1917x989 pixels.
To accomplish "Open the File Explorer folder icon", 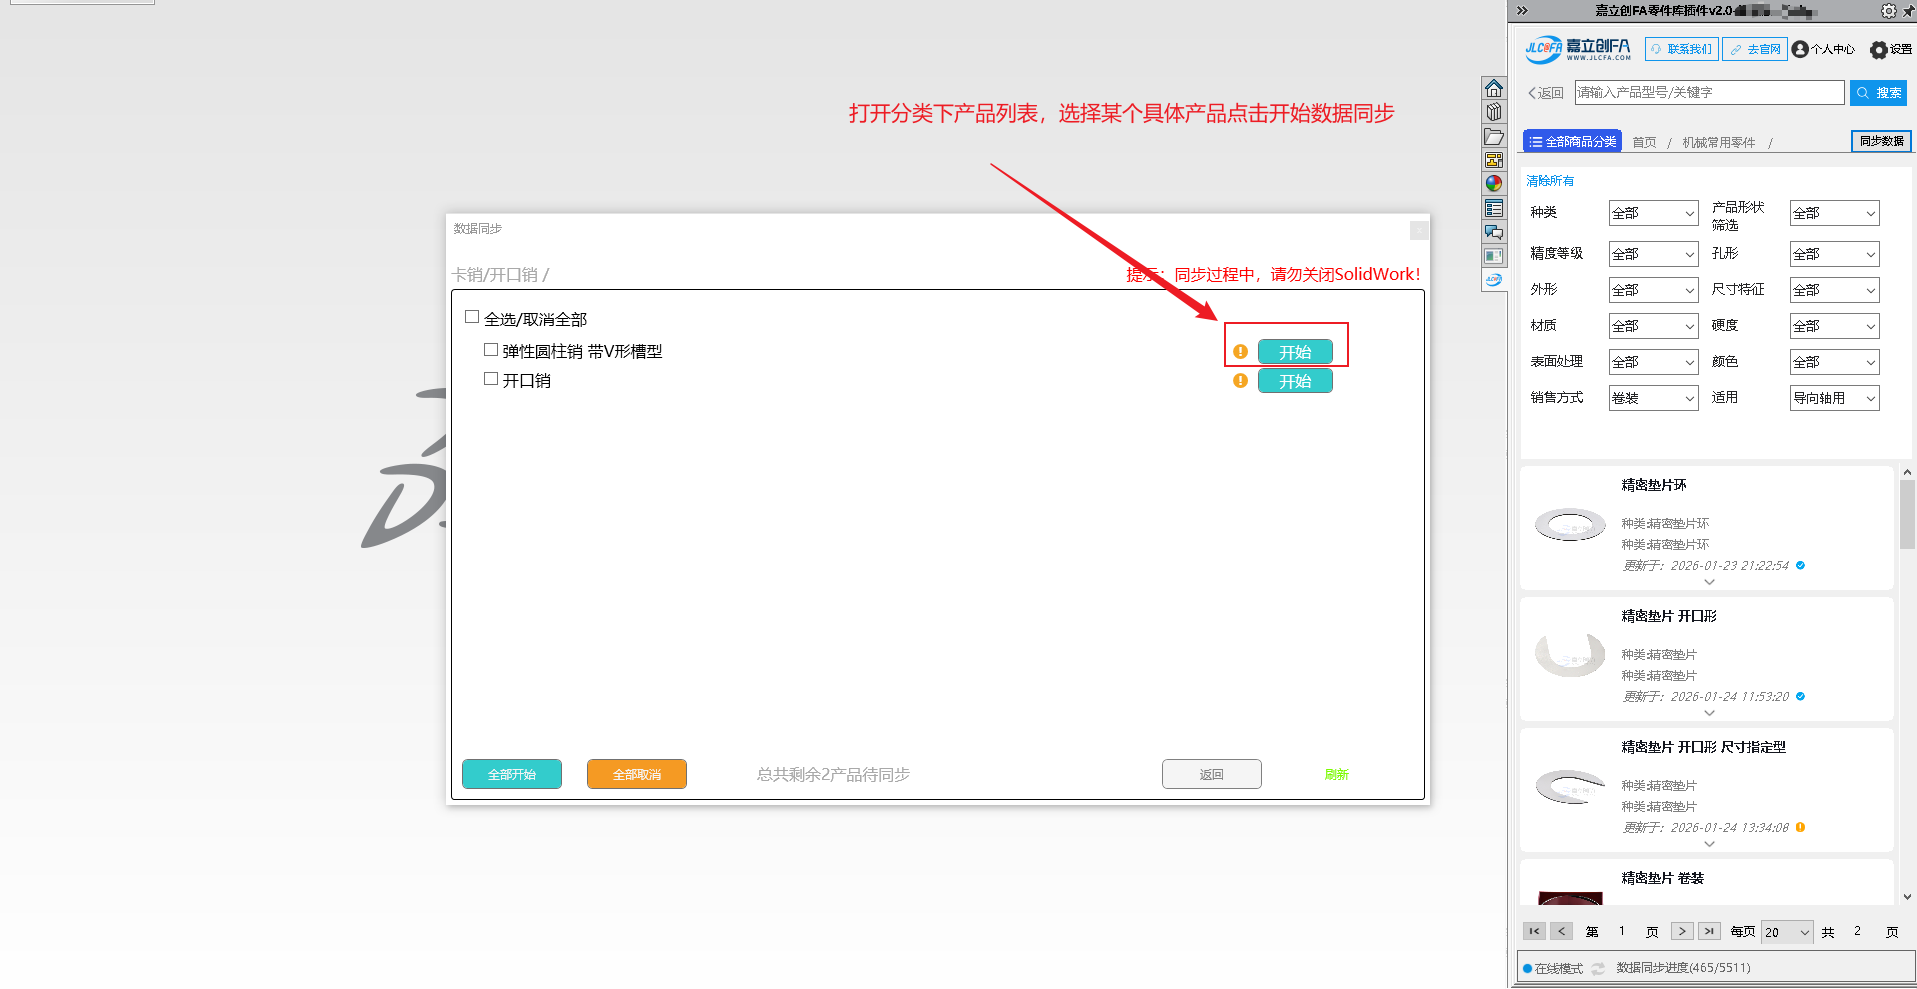I will pos(1494,136).
